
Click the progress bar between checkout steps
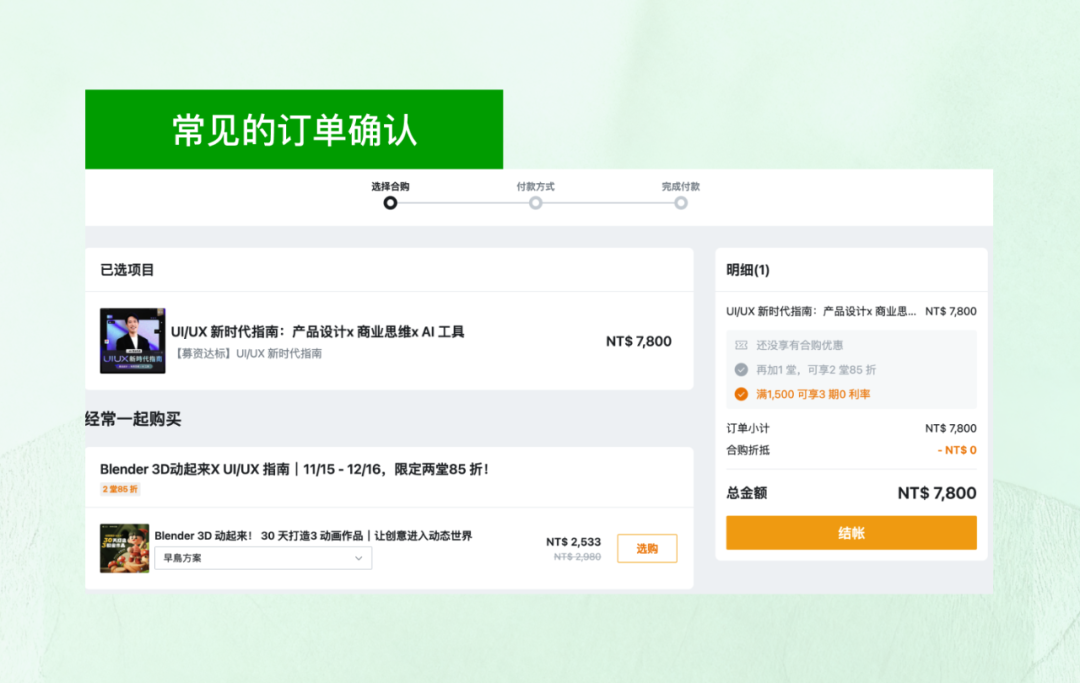[463, 202]
